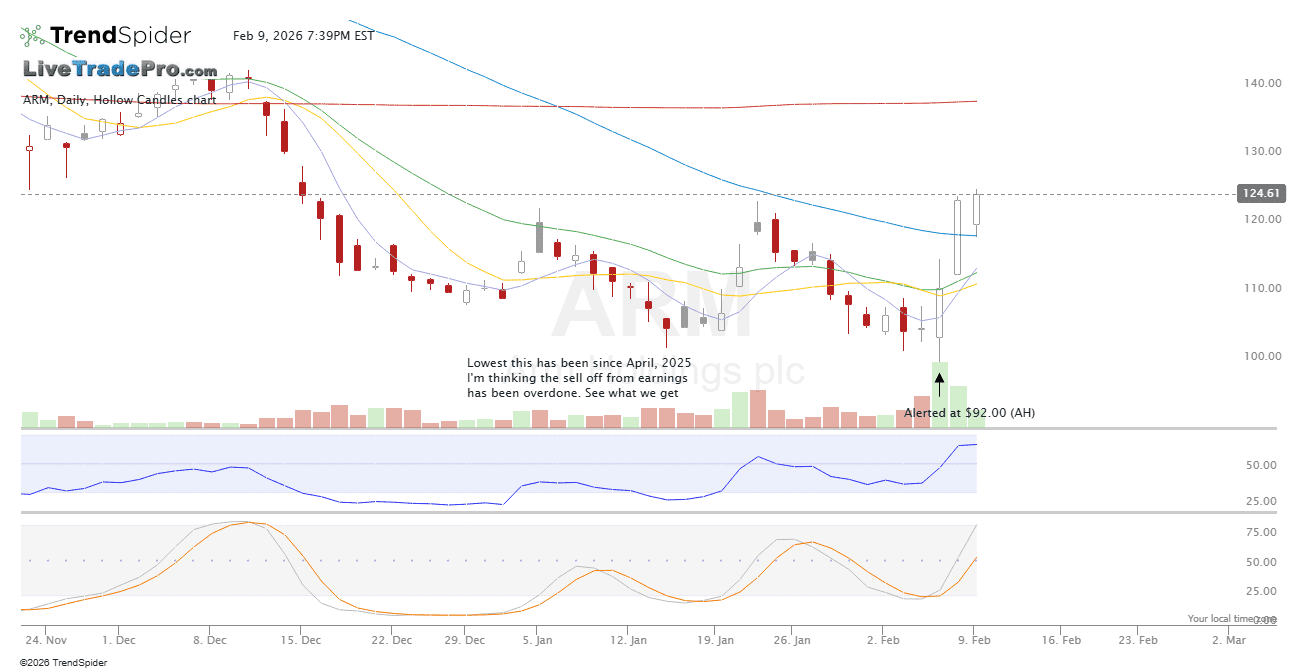Pick the '5. Jan' date axis label

tap(538, 639)
